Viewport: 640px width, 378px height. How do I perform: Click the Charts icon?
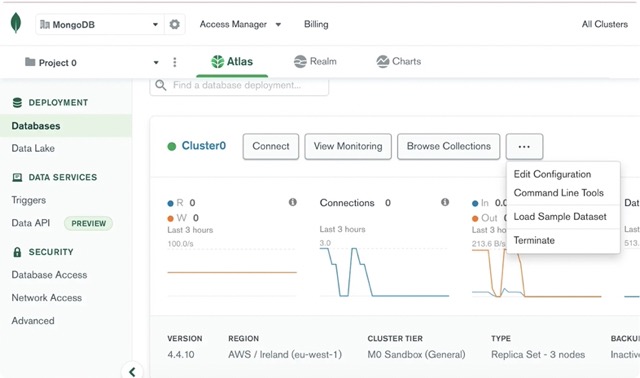tap(382, 62)
